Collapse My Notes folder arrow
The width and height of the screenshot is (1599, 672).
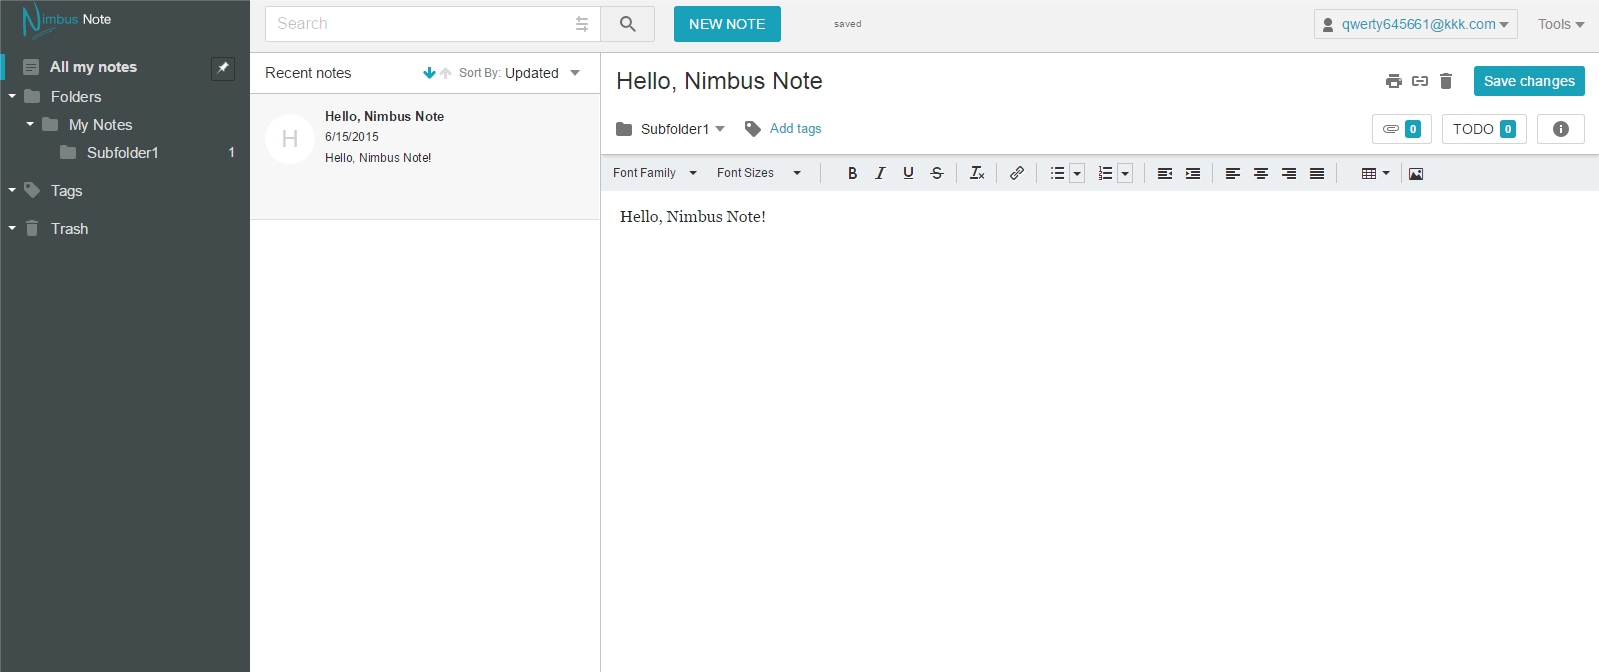point(30,125)
